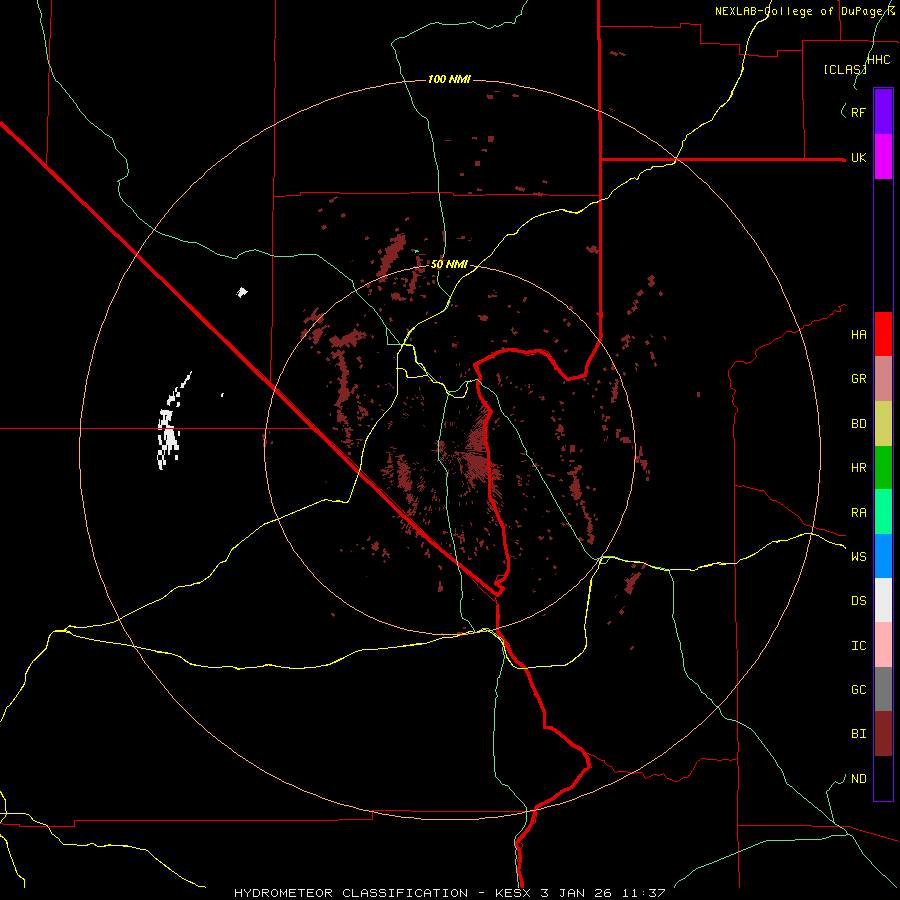Click the 'GC' legend label
This screenshot has width=900, height=900.
click(x=858, y=690)
